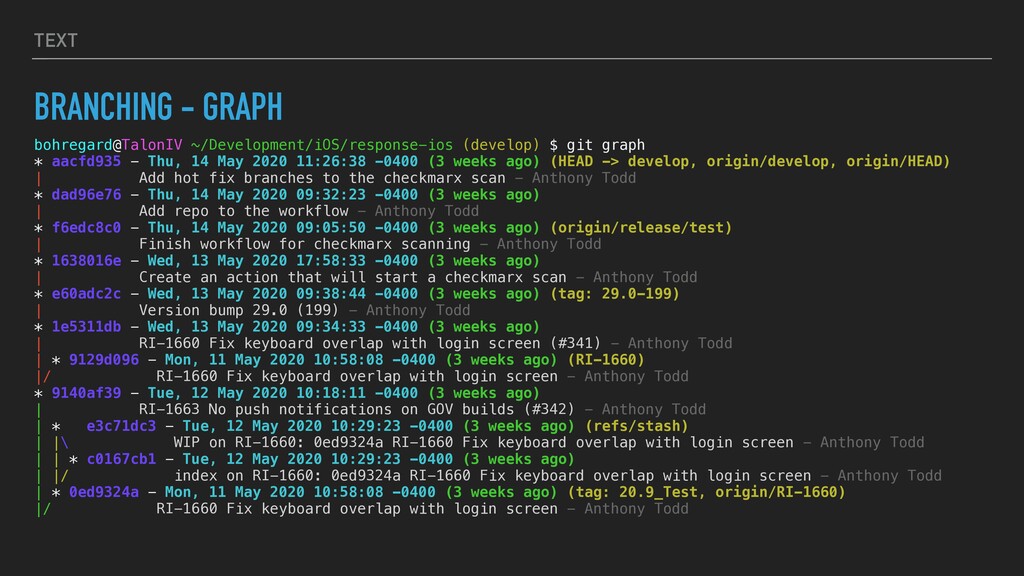This screenshot has width=1024, height=576.
Task: Click commit hash aacfd935
Action: [86, 162]
